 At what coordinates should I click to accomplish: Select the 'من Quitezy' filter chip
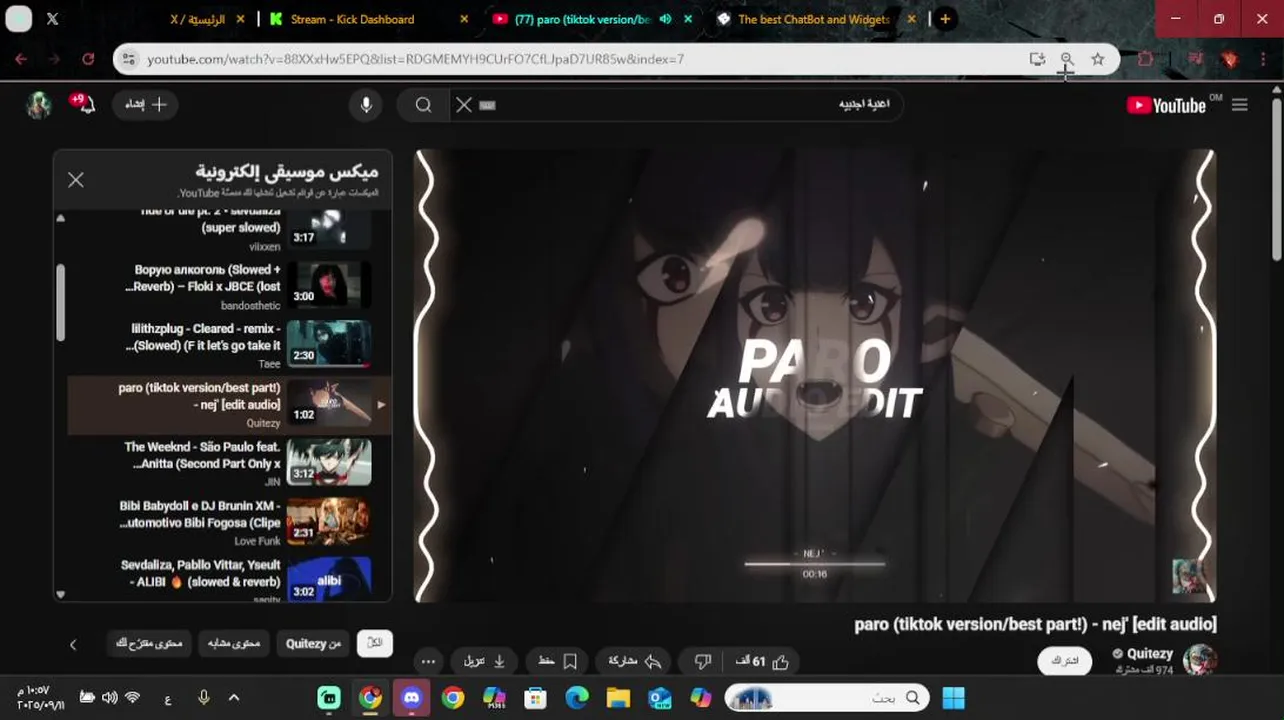point(313,643)
